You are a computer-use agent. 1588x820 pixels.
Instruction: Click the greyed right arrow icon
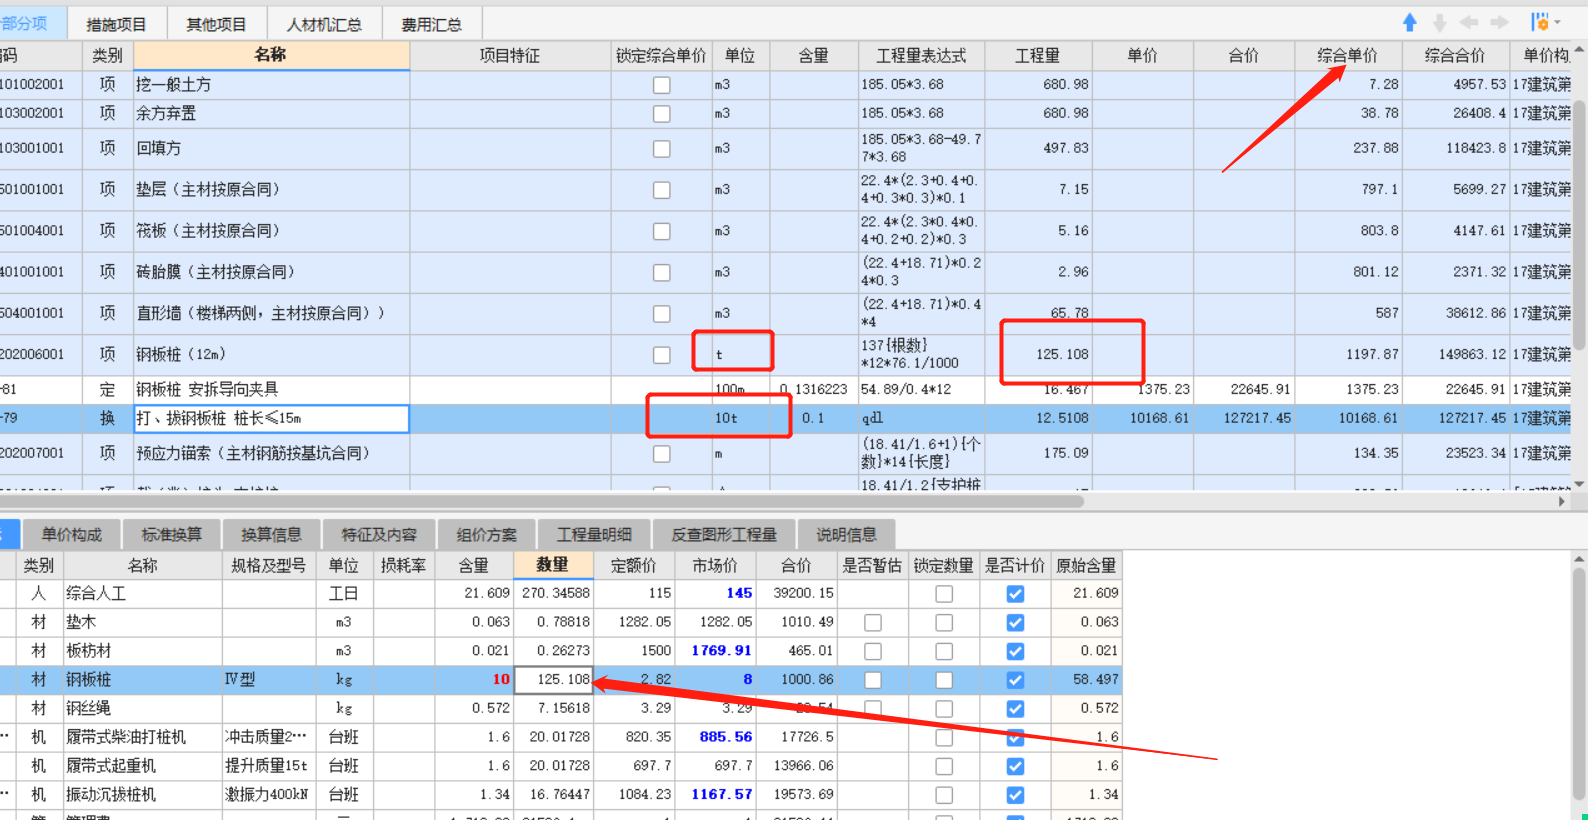point(1499,22)
